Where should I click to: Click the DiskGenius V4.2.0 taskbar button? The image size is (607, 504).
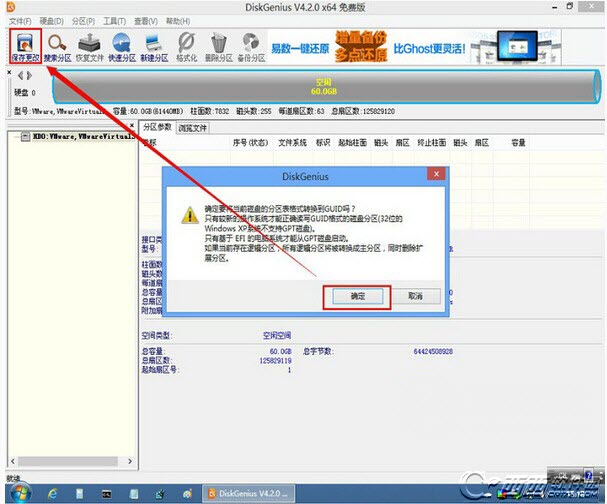pyautogui.click(x=248, y=494)
